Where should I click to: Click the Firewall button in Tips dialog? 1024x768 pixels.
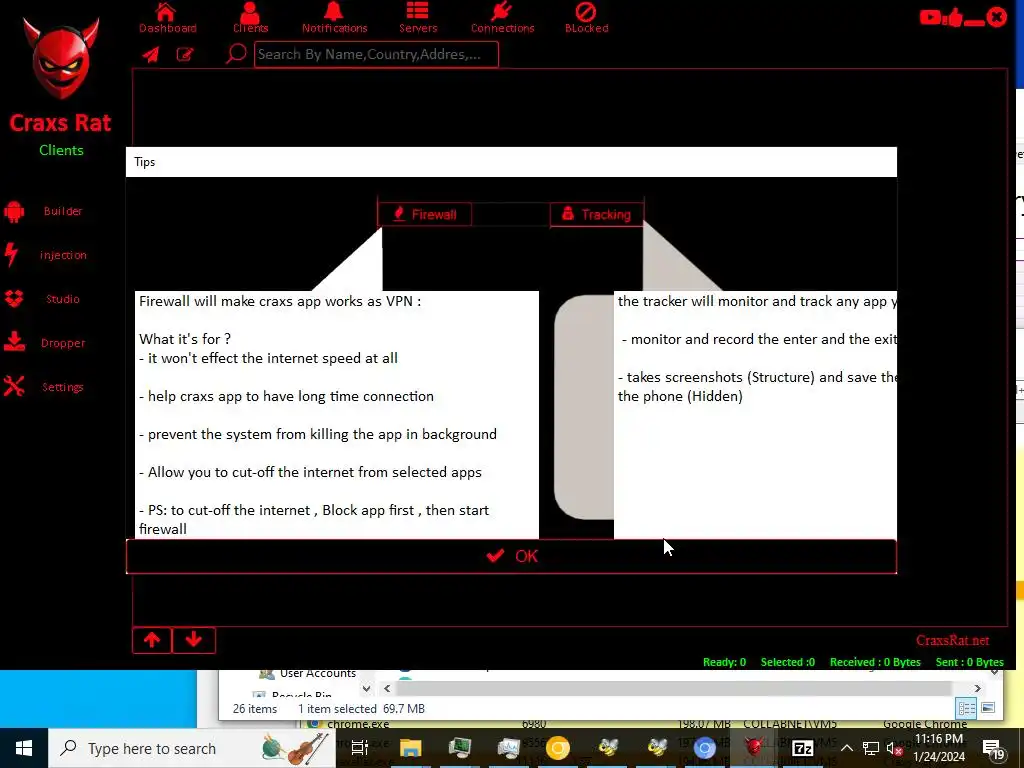[424, 214]
